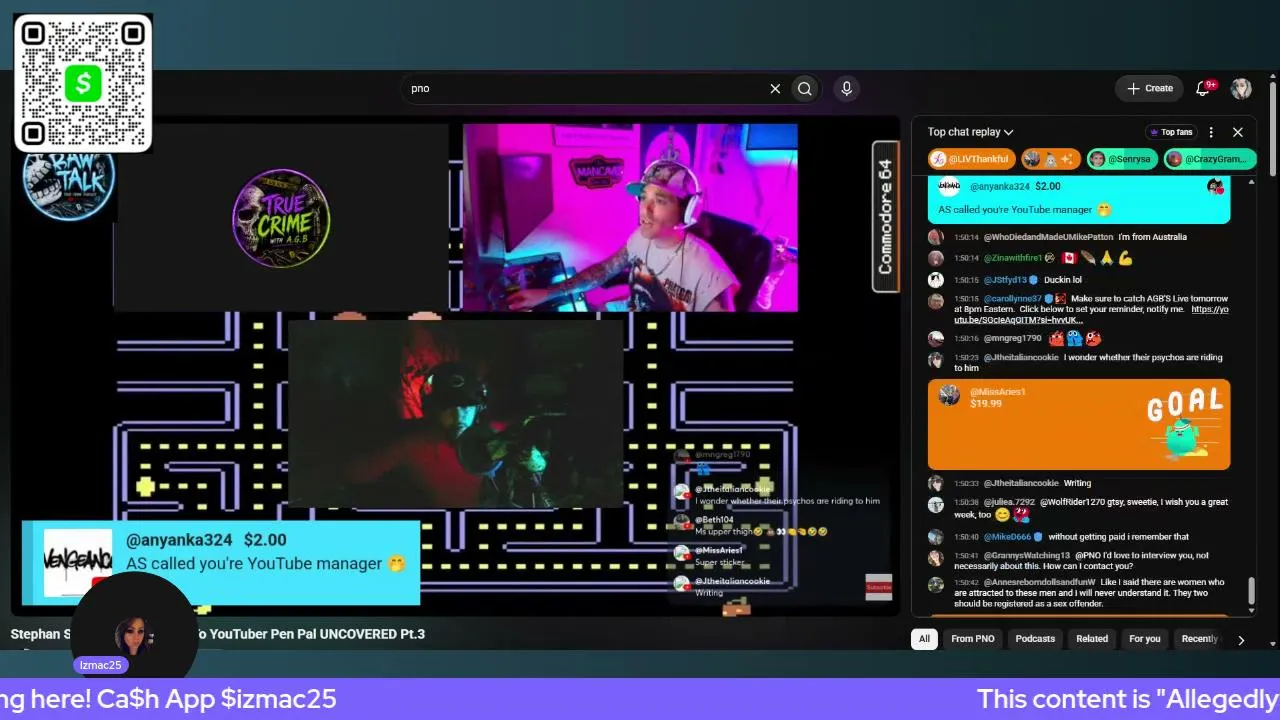The width and height of the screenshot is (1280, 720).
Task: Click juliea.7292's avatar in chat
Action: click(x=936, y=505)
